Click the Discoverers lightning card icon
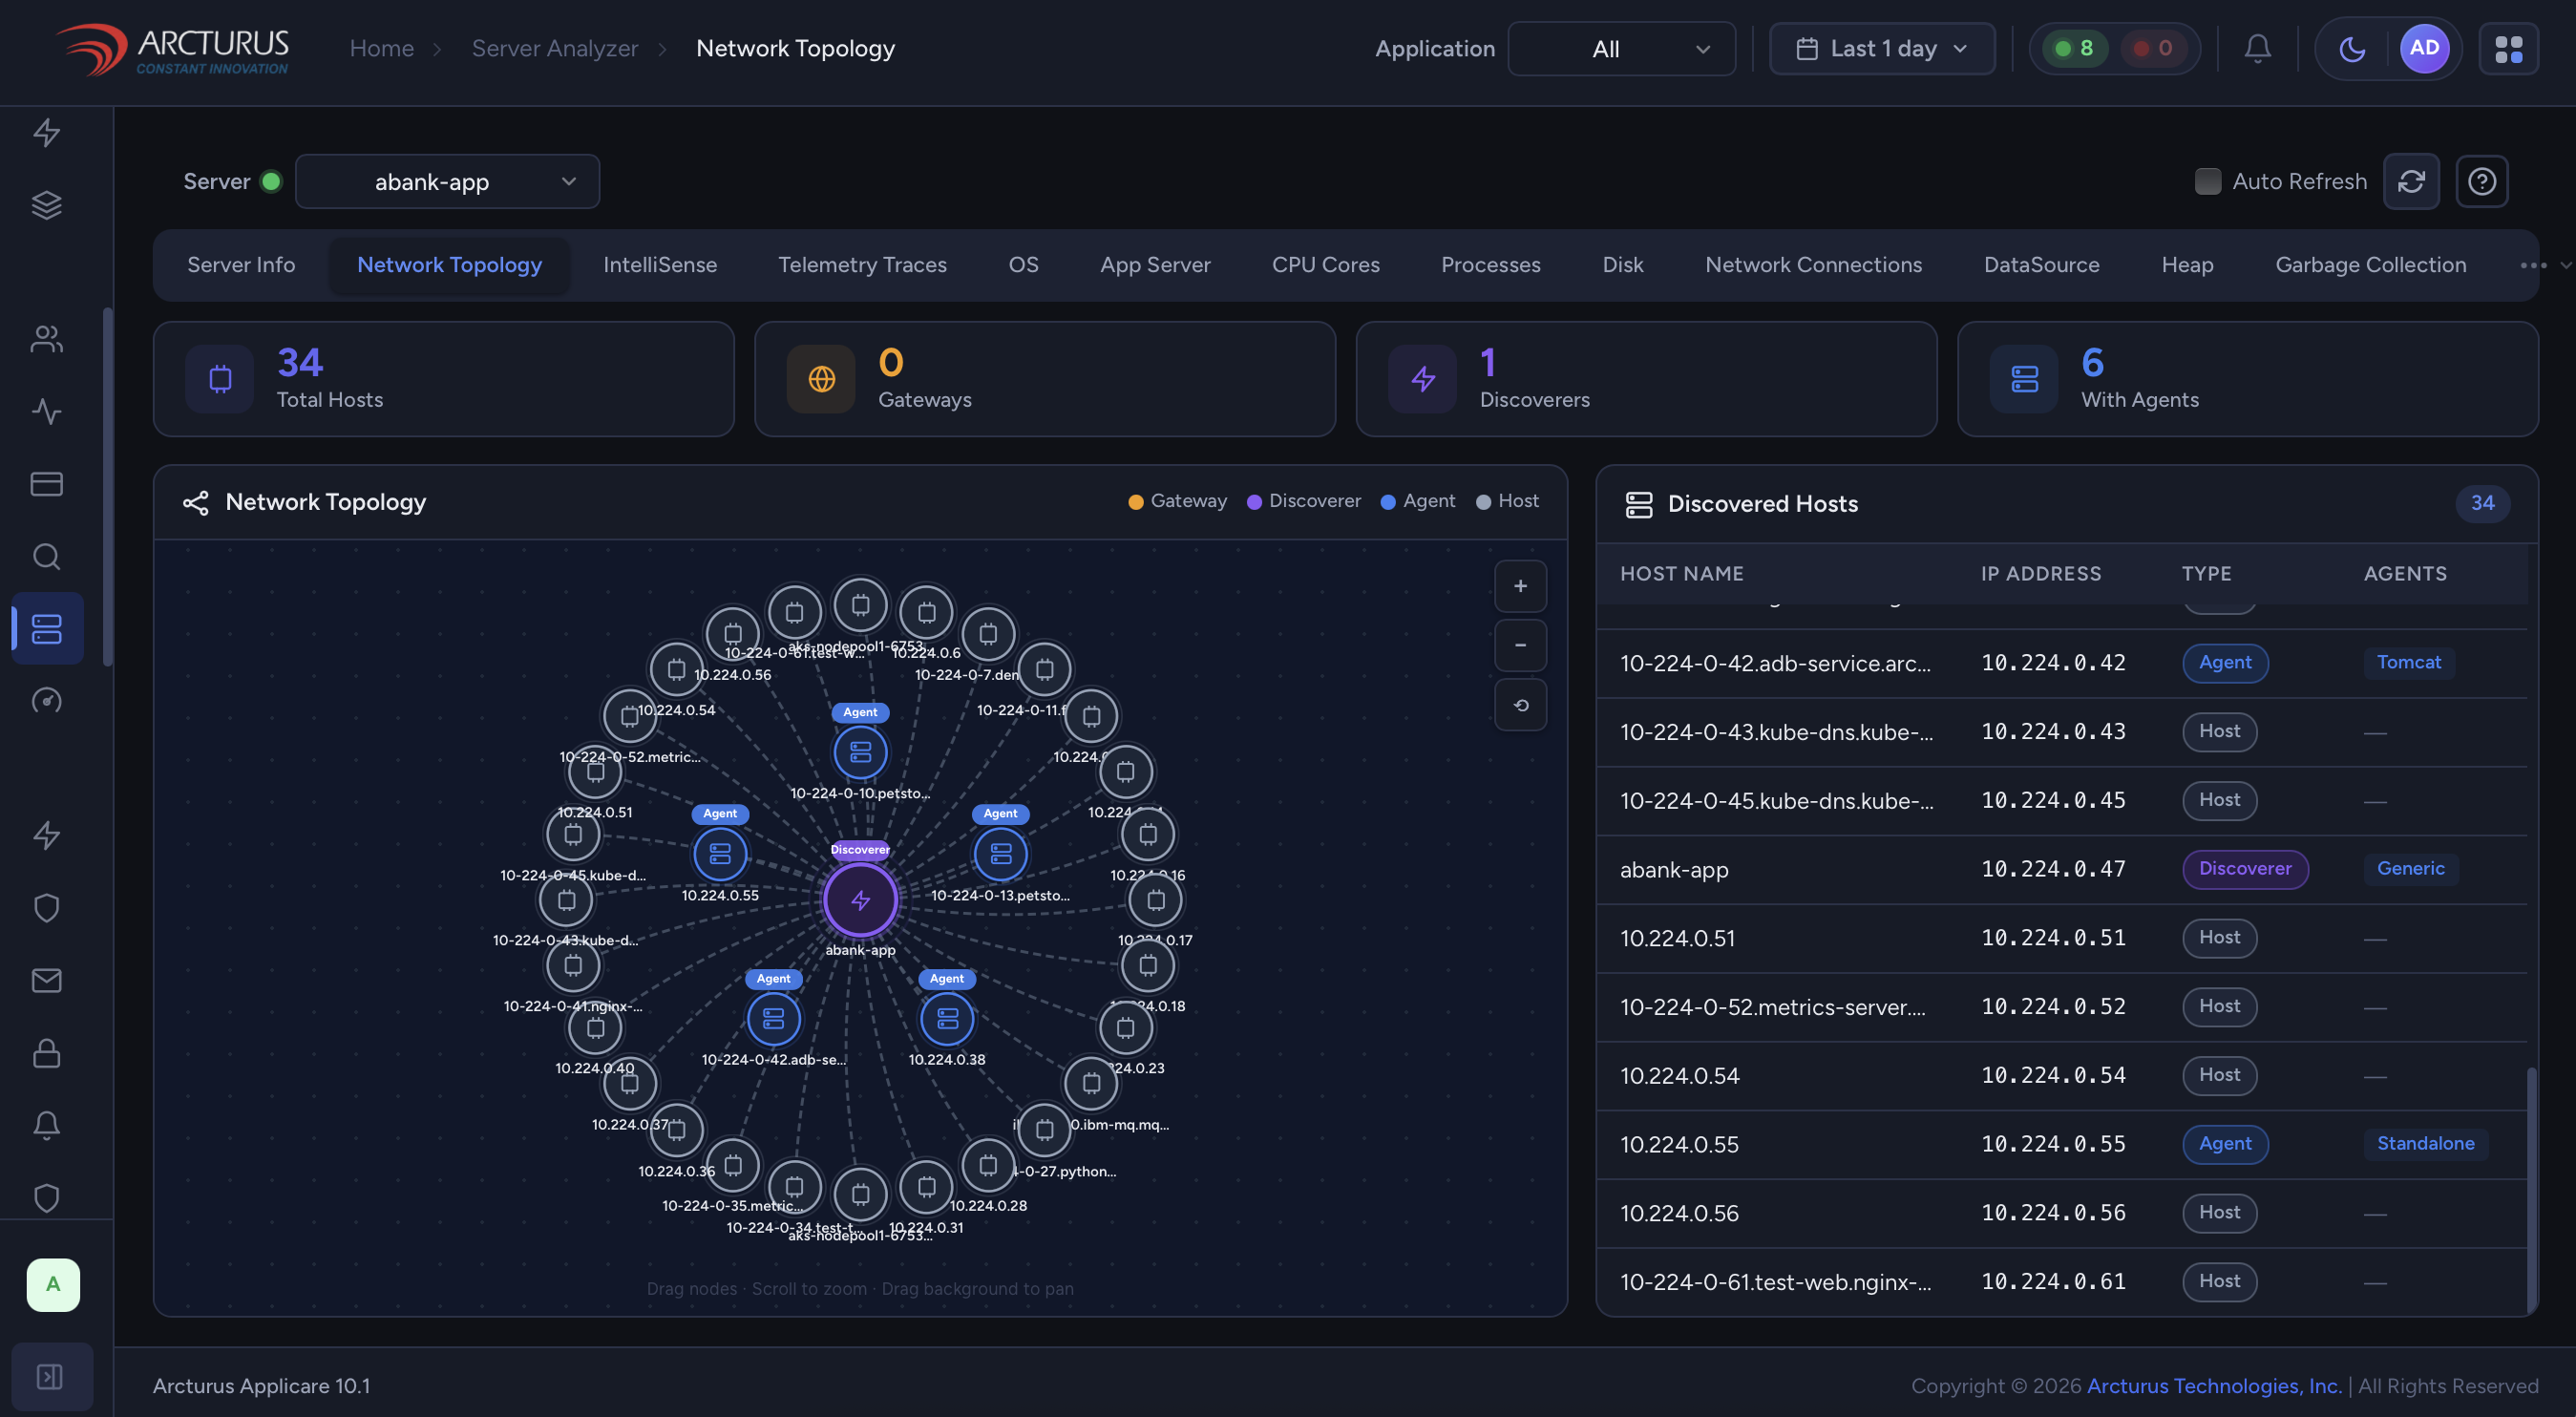Viewport: 2576px width, 1417px height. (x=1422, y=379)
